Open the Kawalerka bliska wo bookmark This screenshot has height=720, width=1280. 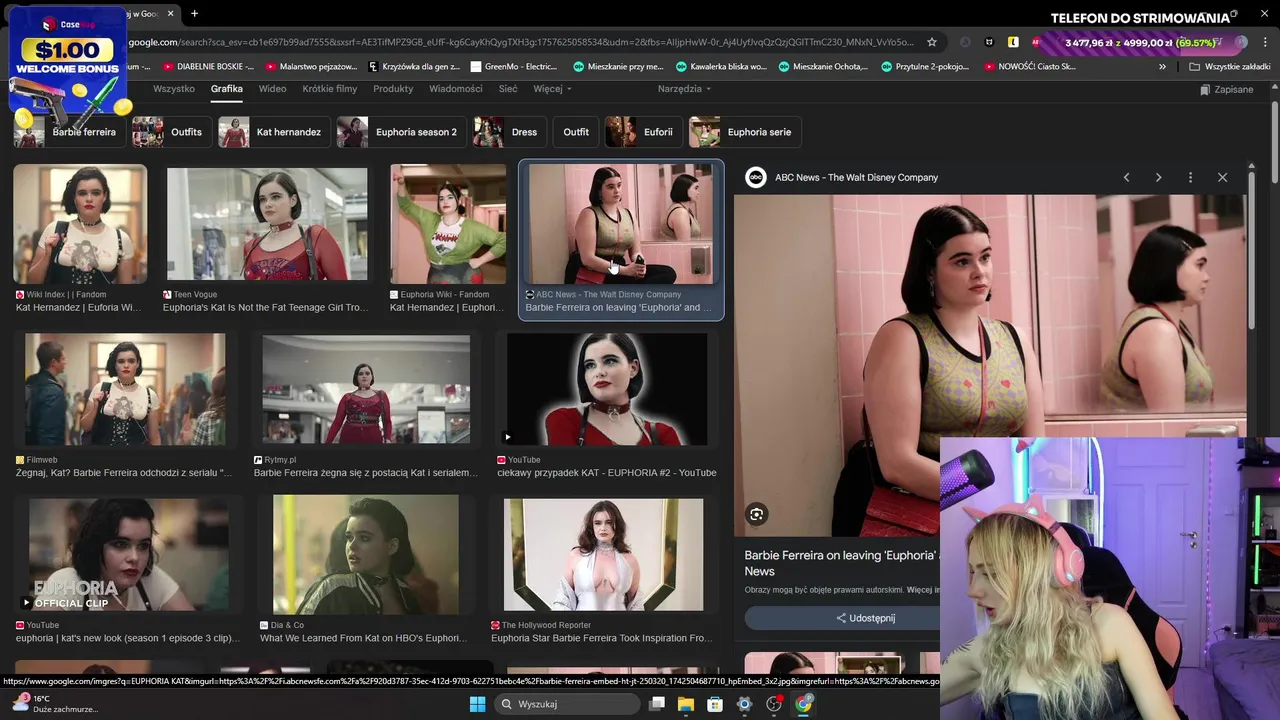[721, 67]
